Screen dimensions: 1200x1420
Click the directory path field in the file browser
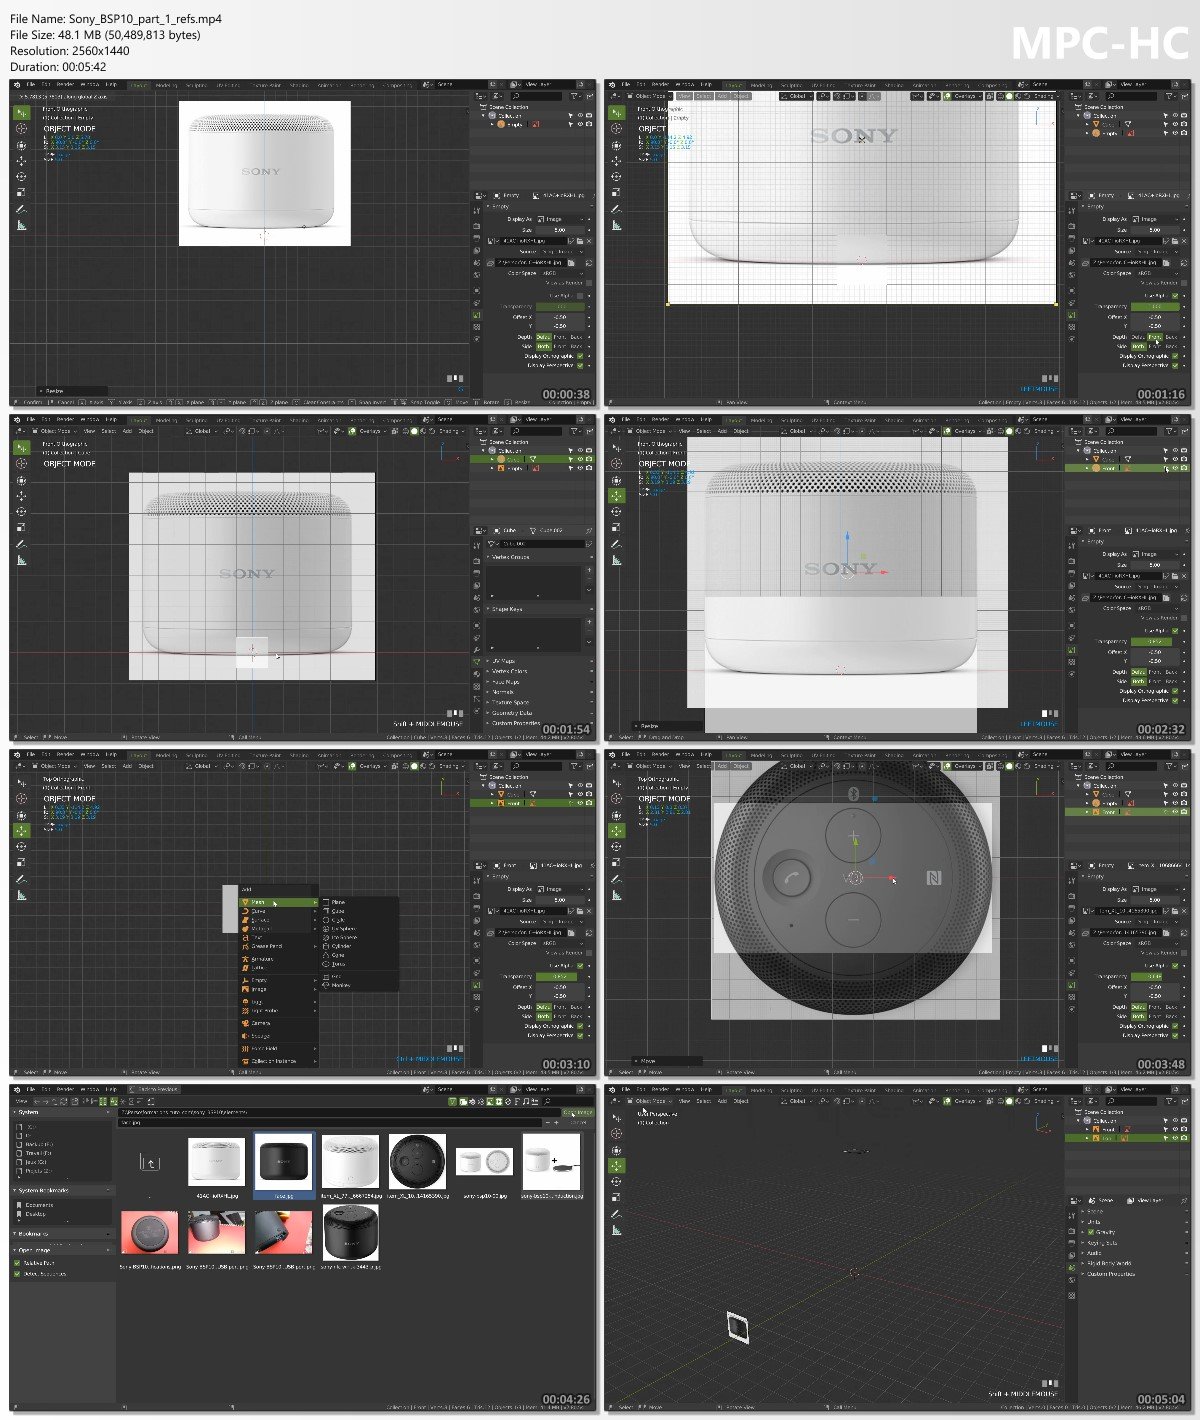[339, 1112]
